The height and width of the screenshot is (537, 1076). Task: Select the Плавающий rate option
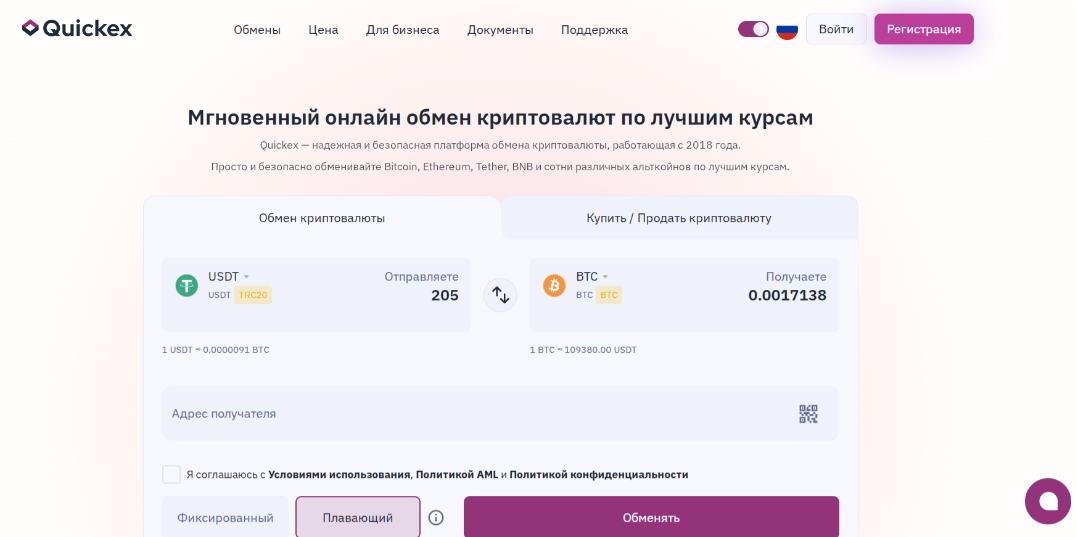click(358, 517)
